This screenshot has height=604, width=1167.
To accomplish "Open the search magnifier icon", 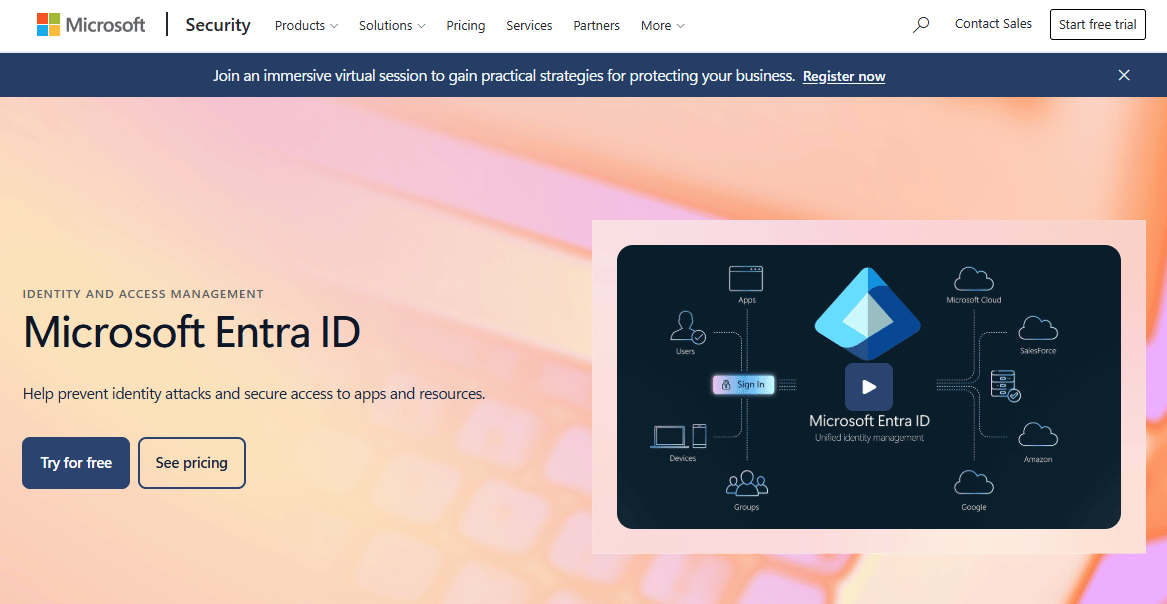I will pos(921,25).
